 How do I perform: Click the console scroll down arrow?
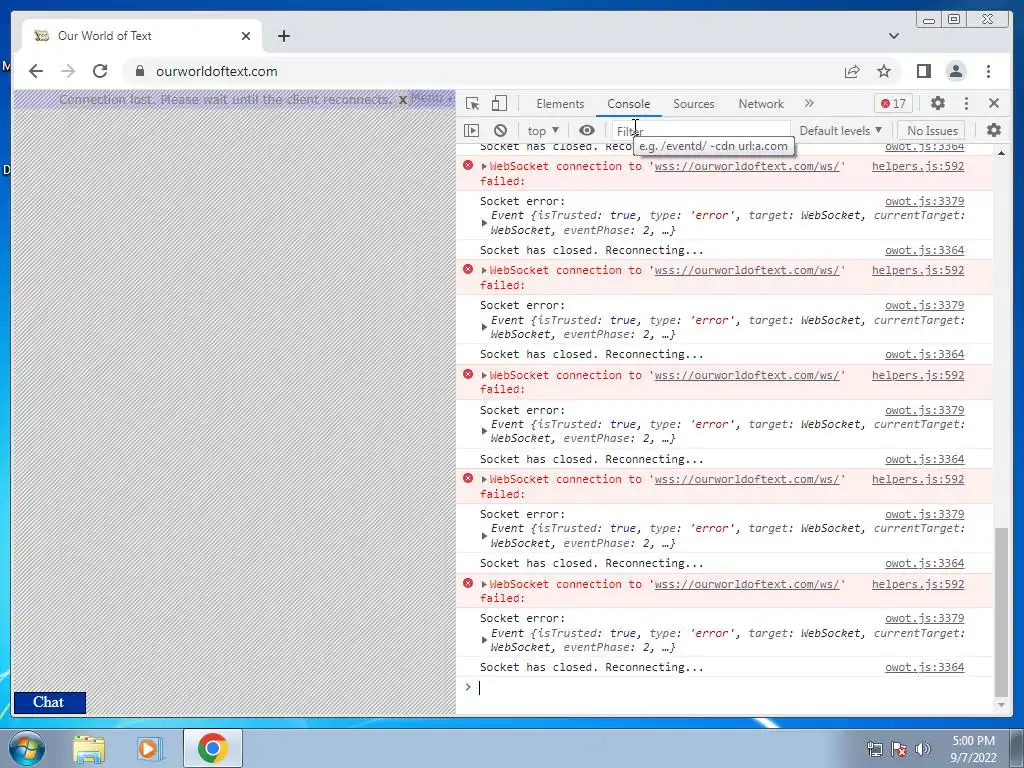point(1001,705)
